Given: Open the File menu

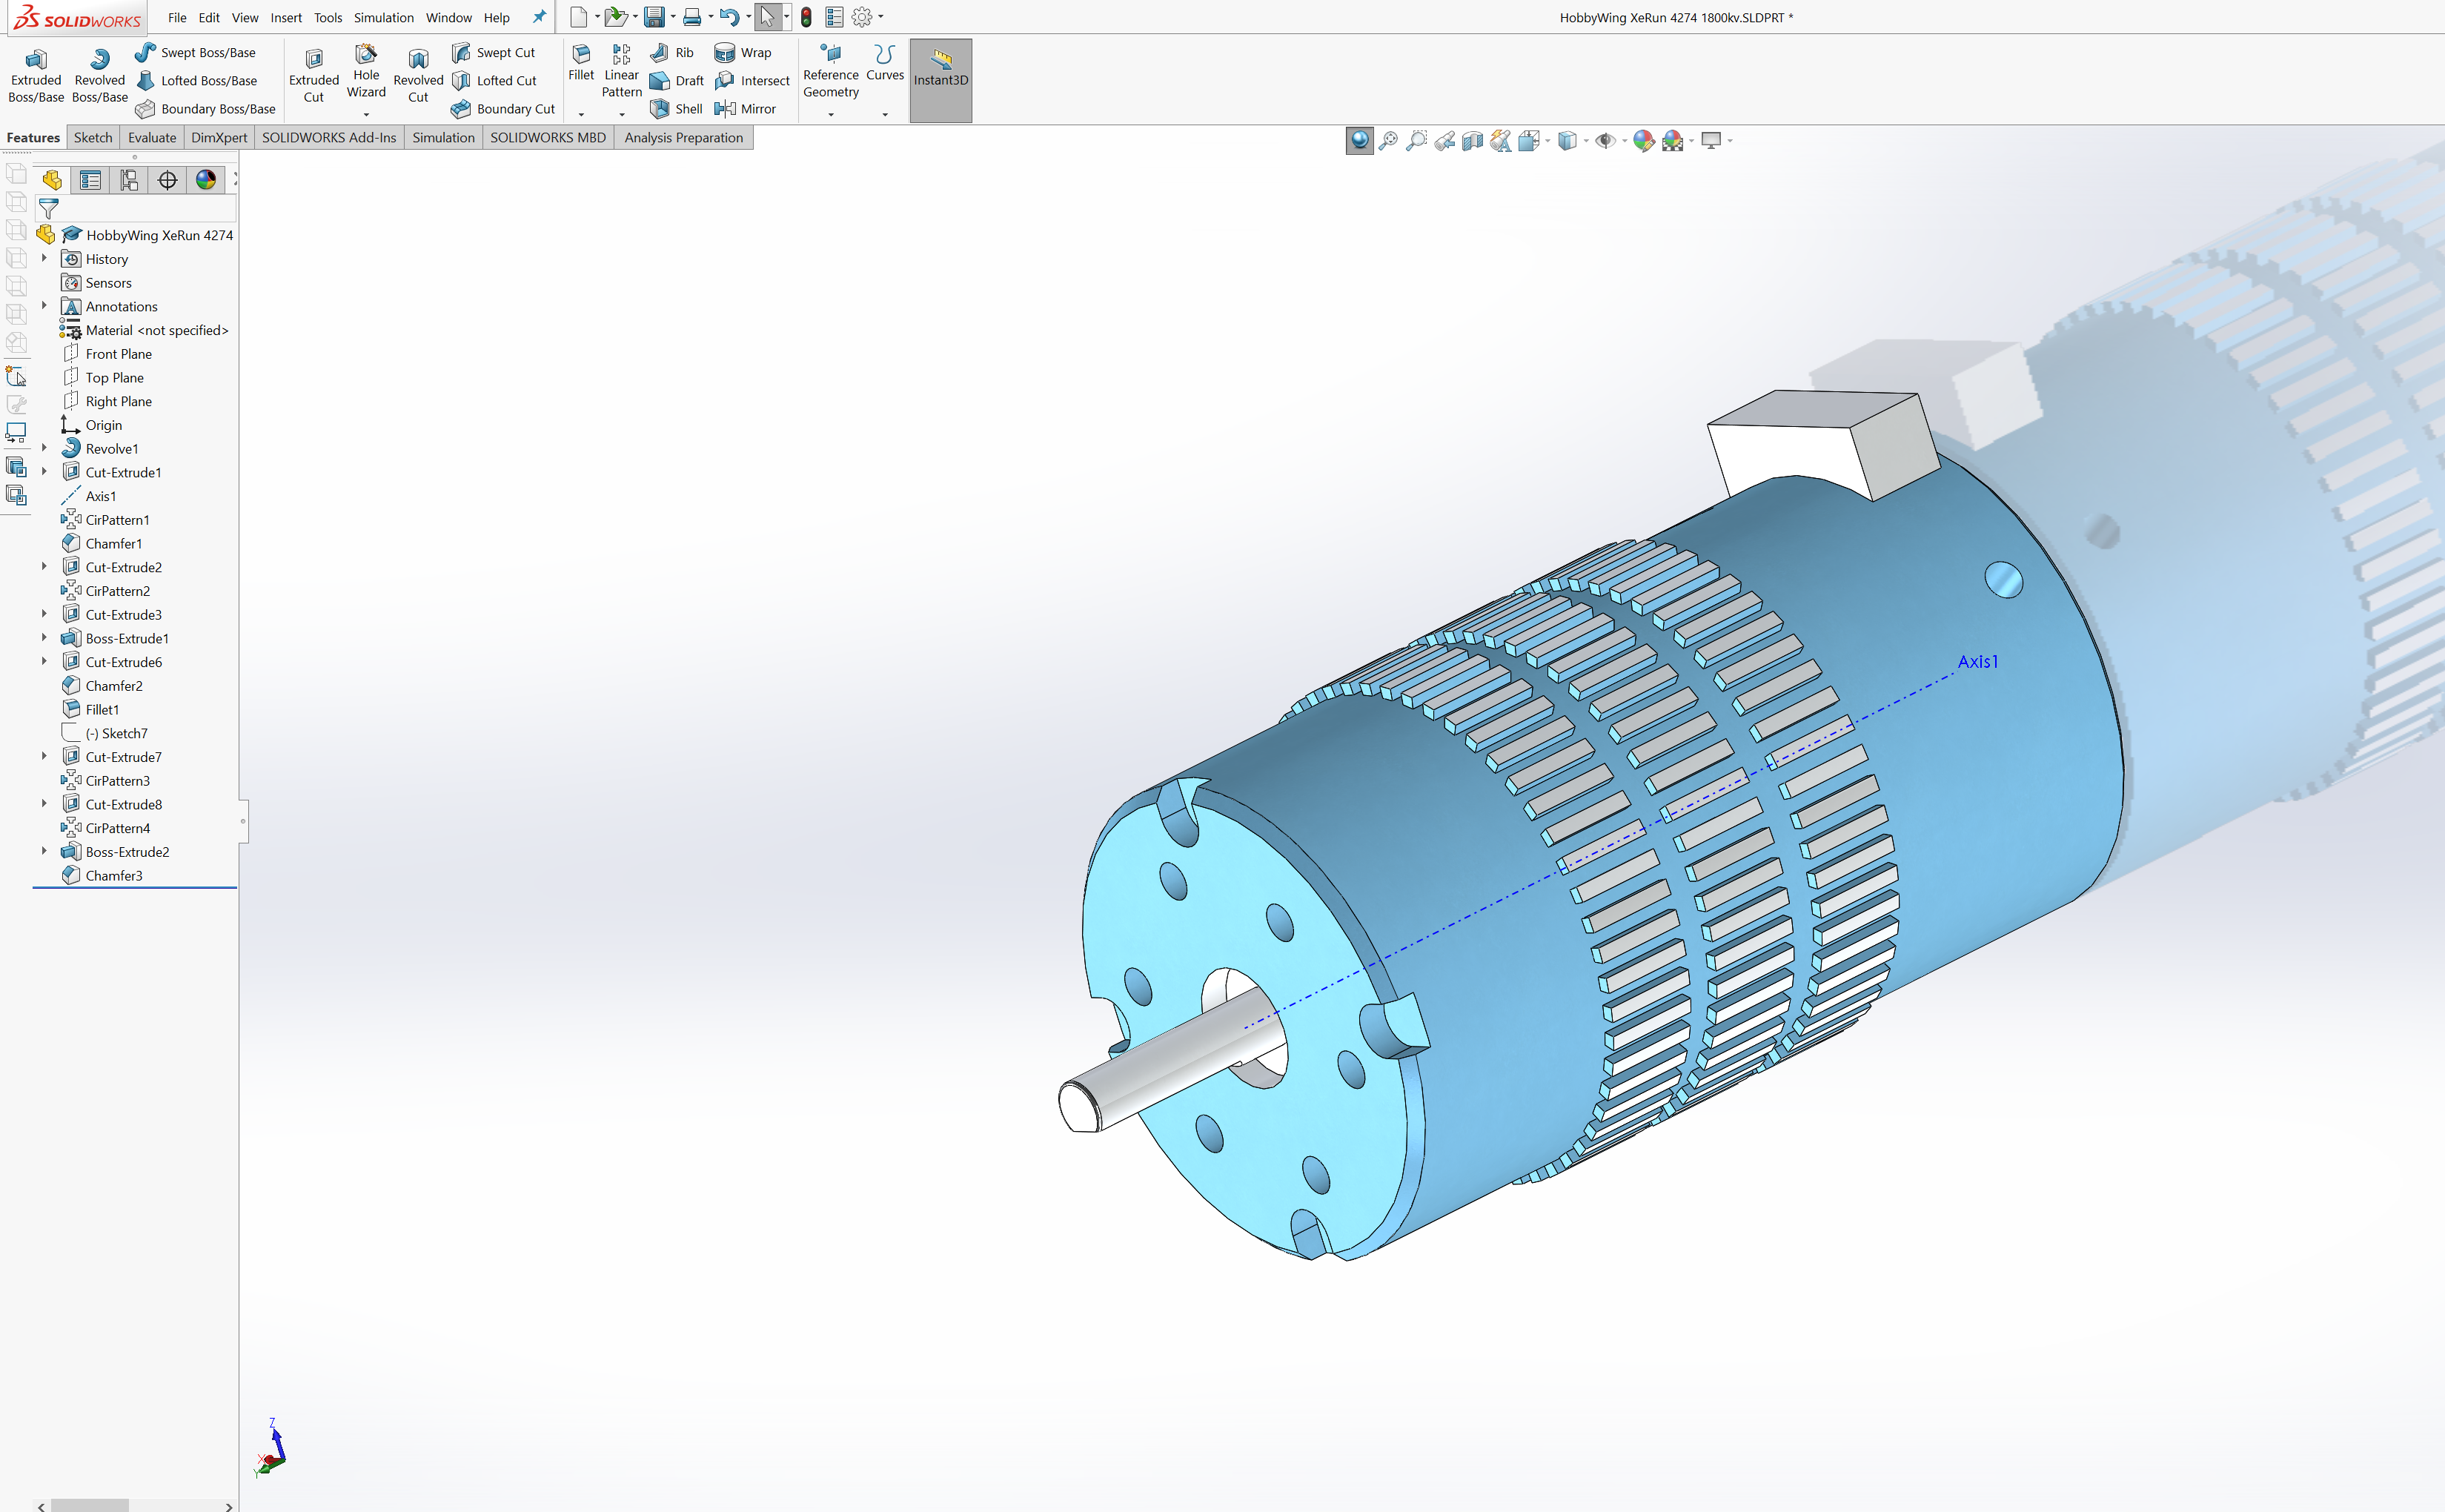Looking at the screenshot, I should 177,17.
